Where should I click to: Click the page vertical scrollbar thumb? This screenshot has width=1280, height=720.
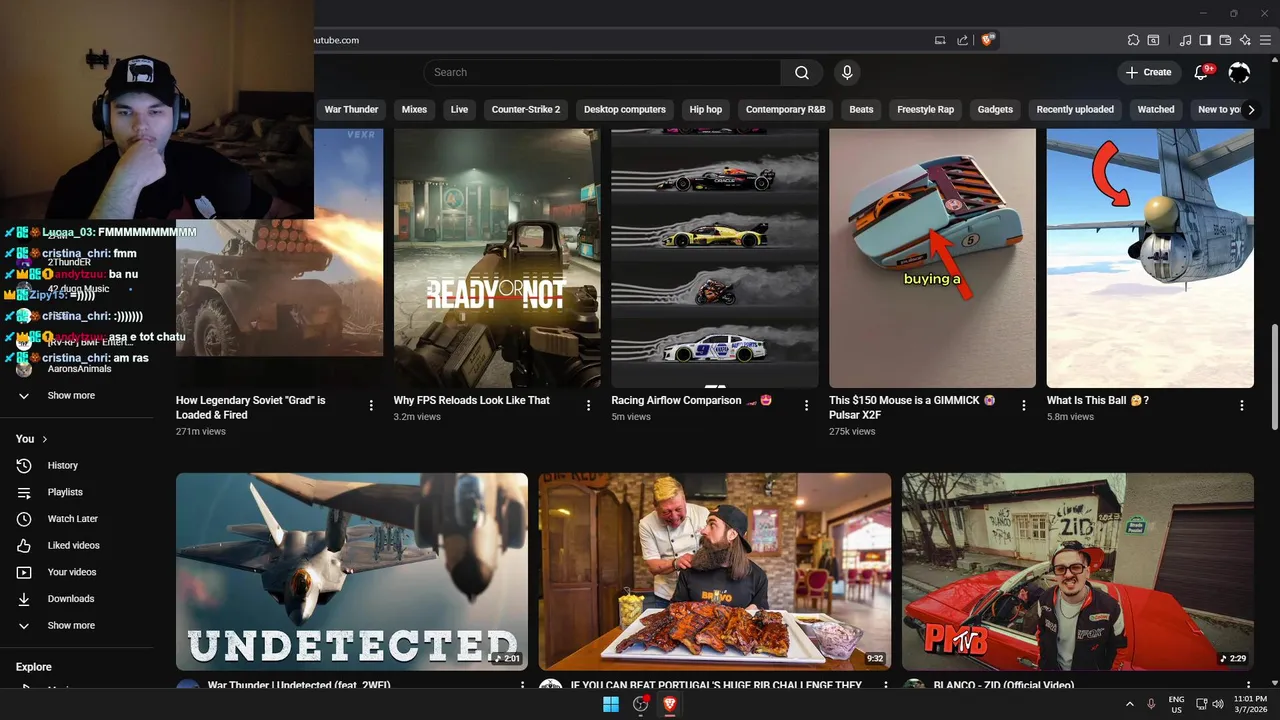coord(1274,375)
